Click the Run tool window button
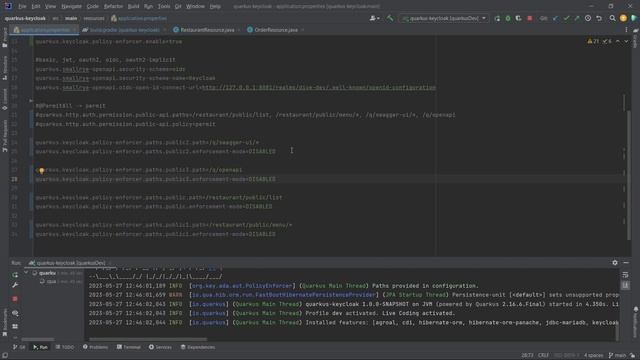The width and height of the screenshot is (640, 360). 40,347
